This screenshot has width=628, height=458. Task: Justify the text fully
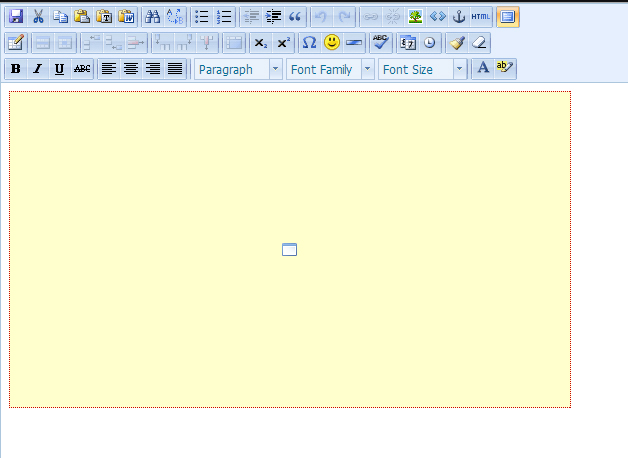175,69
